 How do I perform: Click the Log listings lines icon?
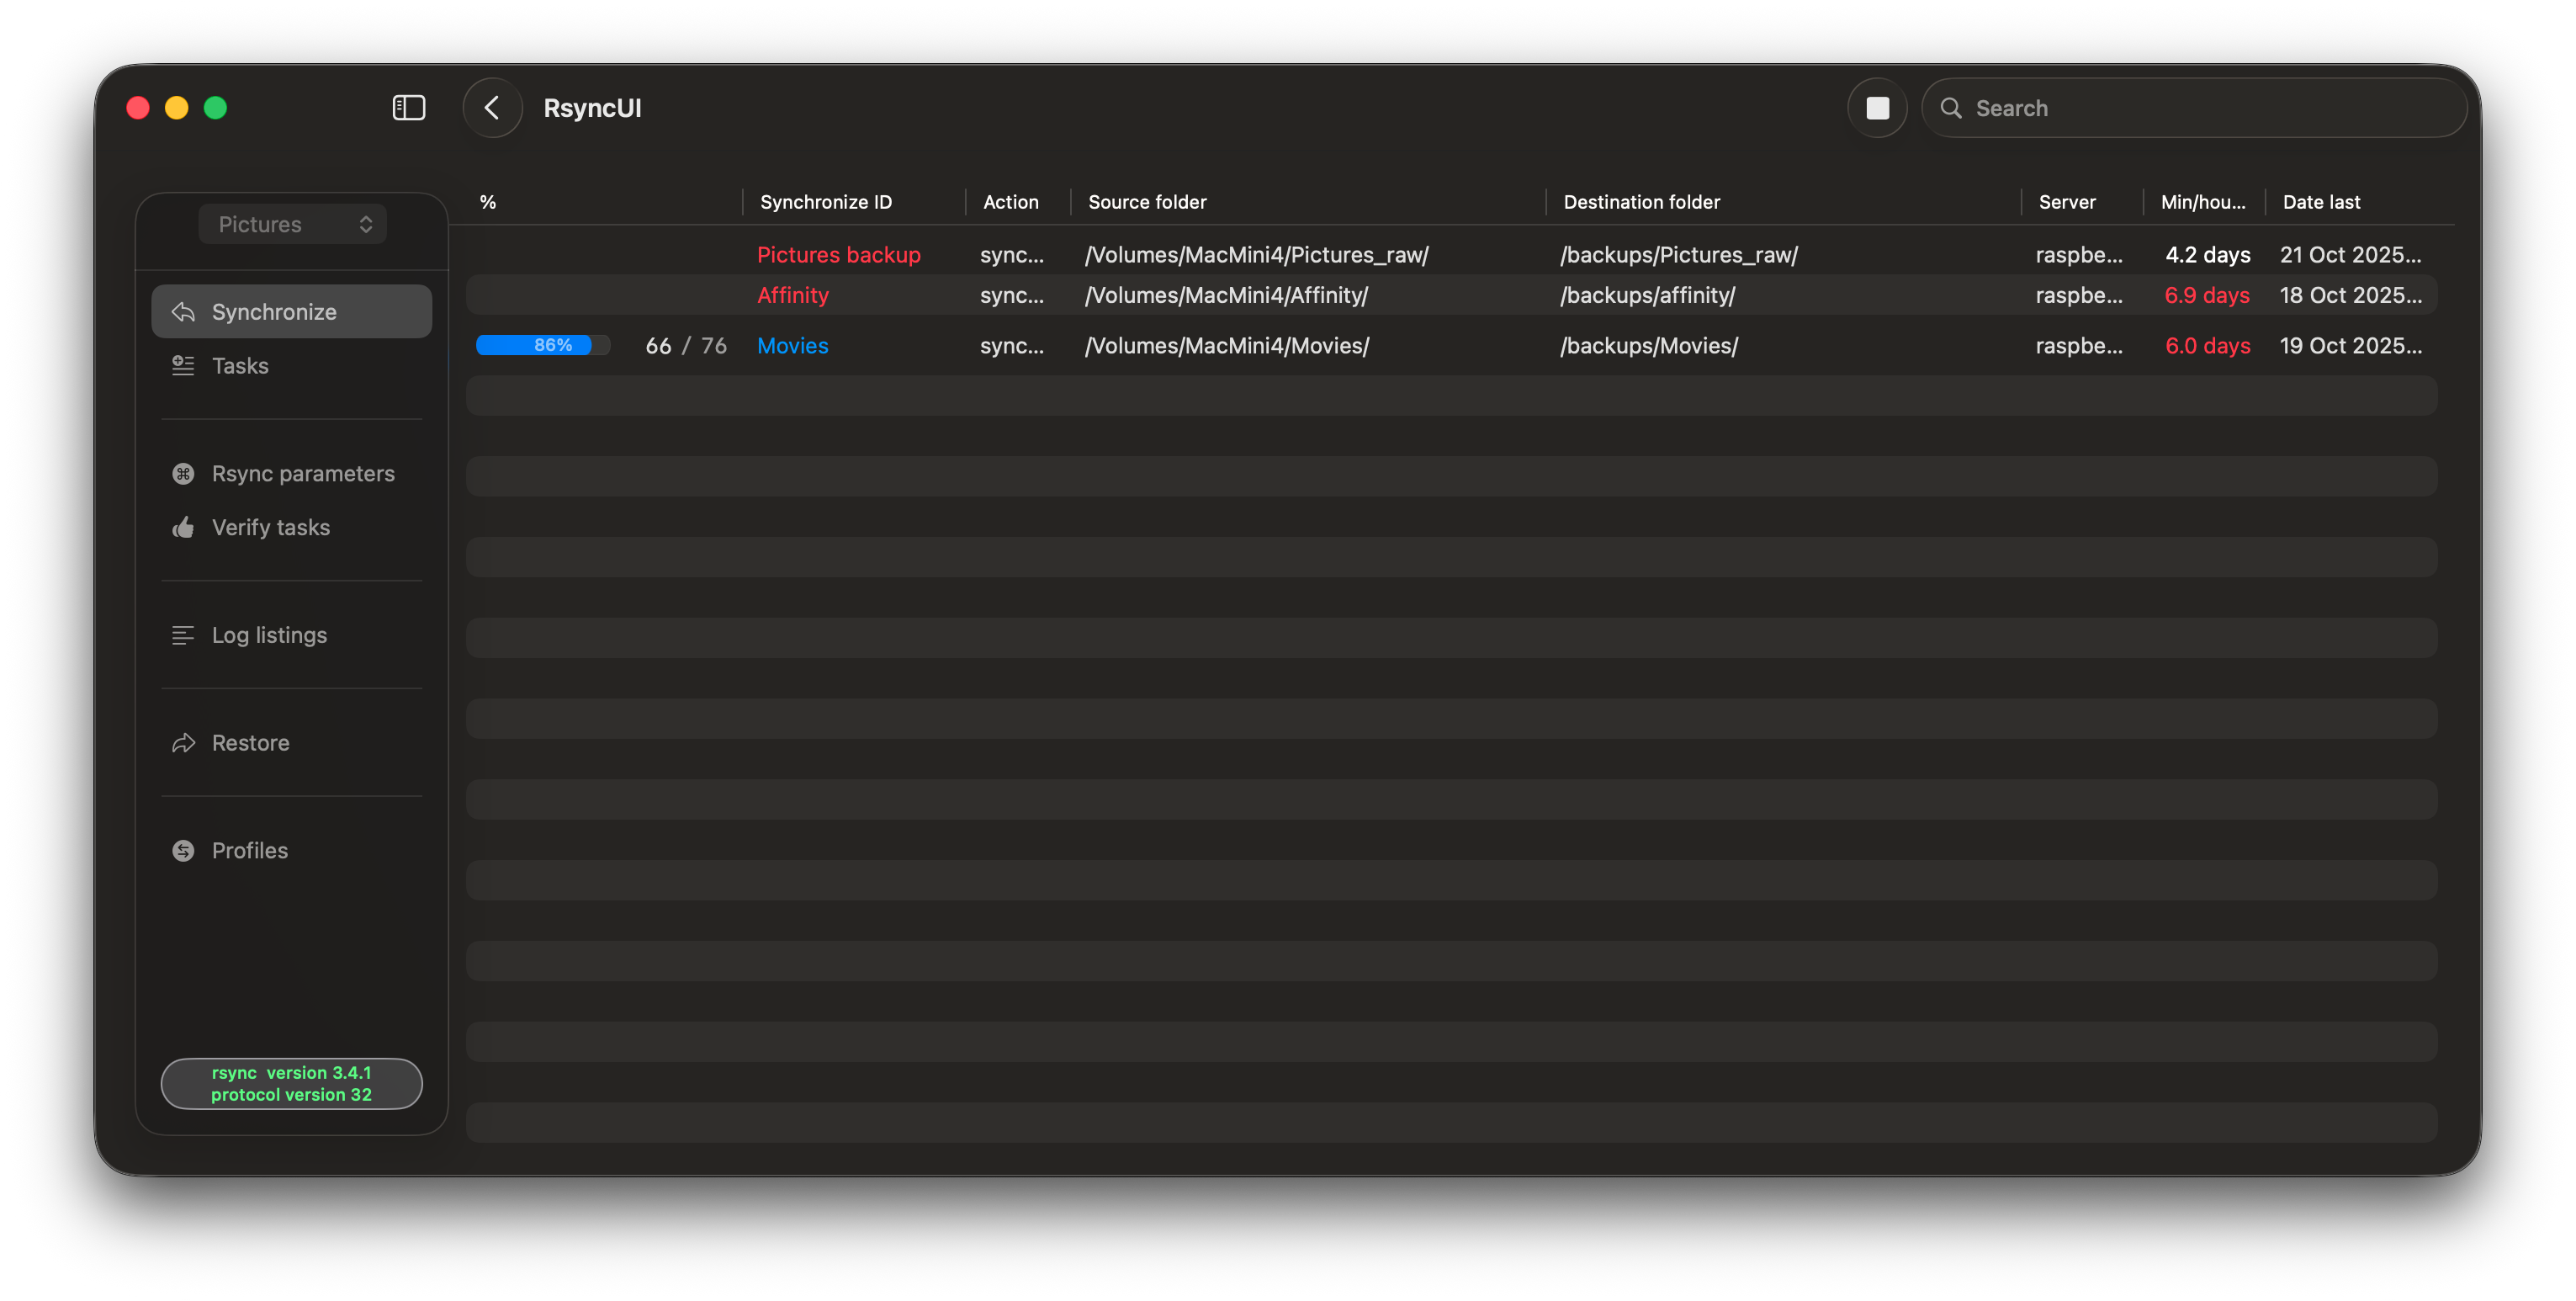183,636
